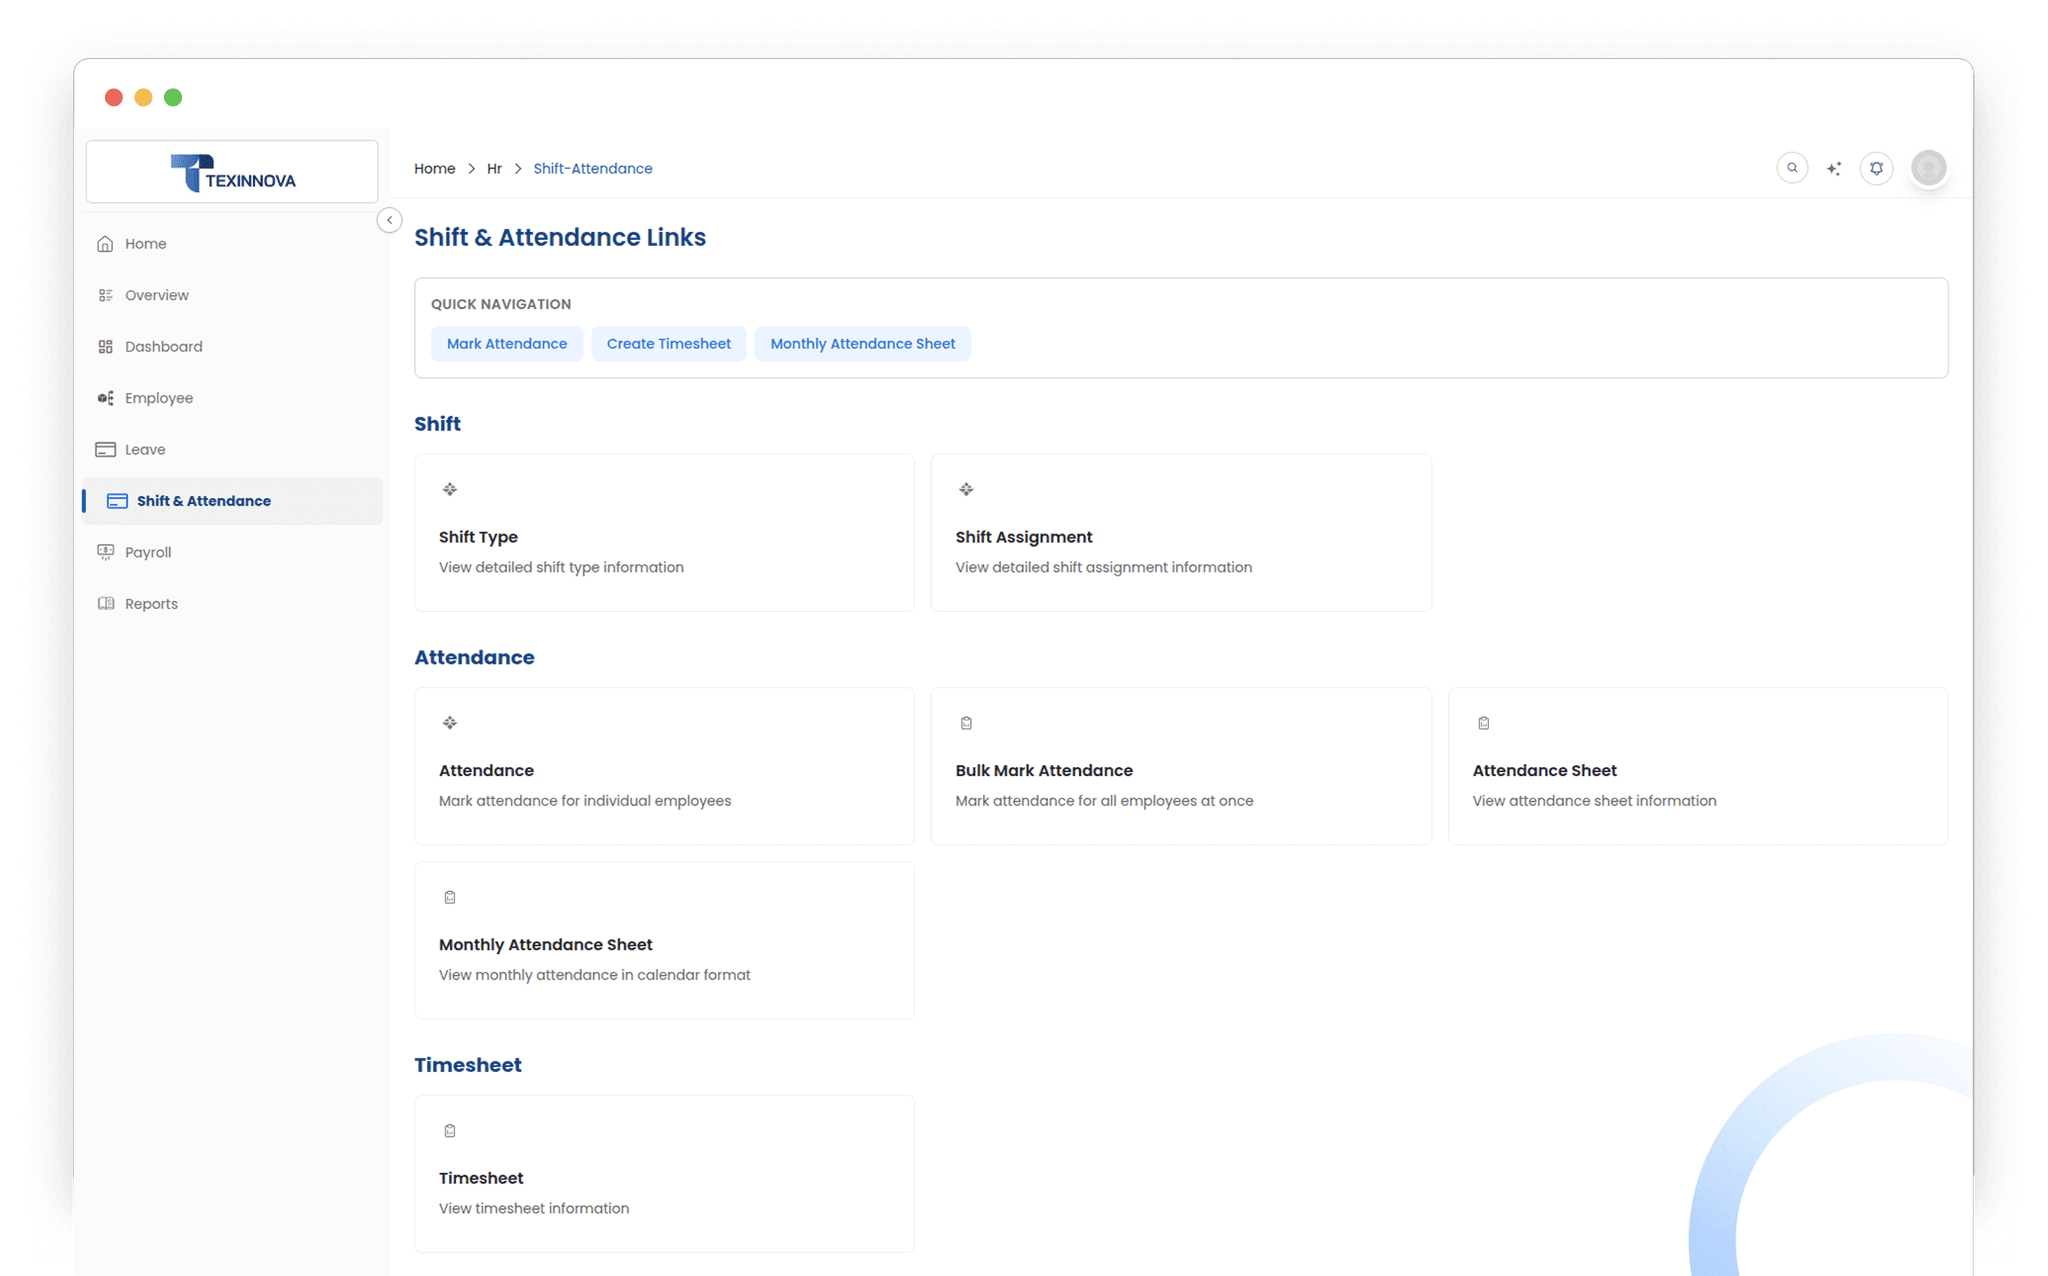Open the search icon in top bar
2048x1276 pixels.
(1791, 168)
